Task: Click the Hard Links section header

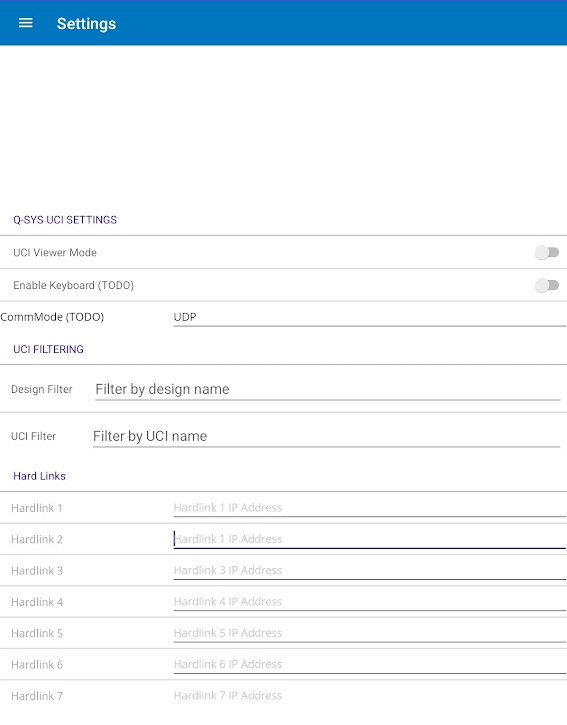Action: tap(39, 476)
